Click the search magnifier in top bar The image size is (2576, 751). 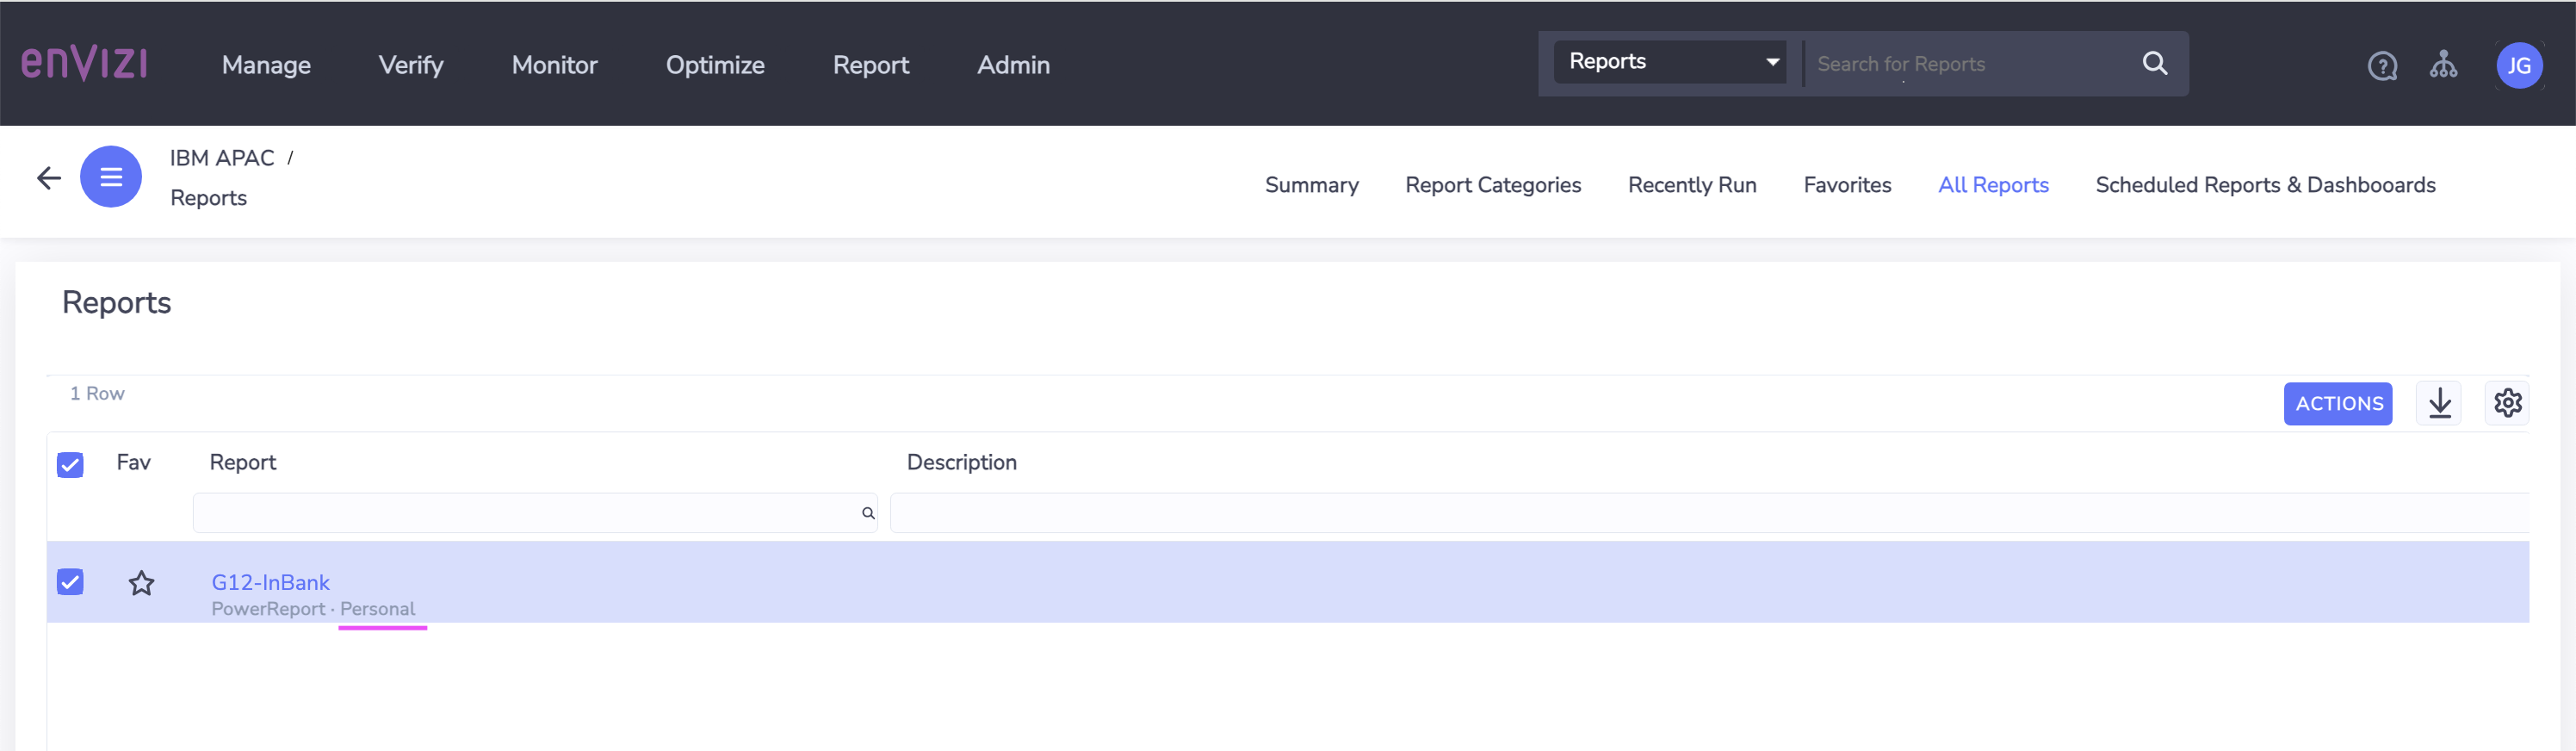(x=2154, y=64)
